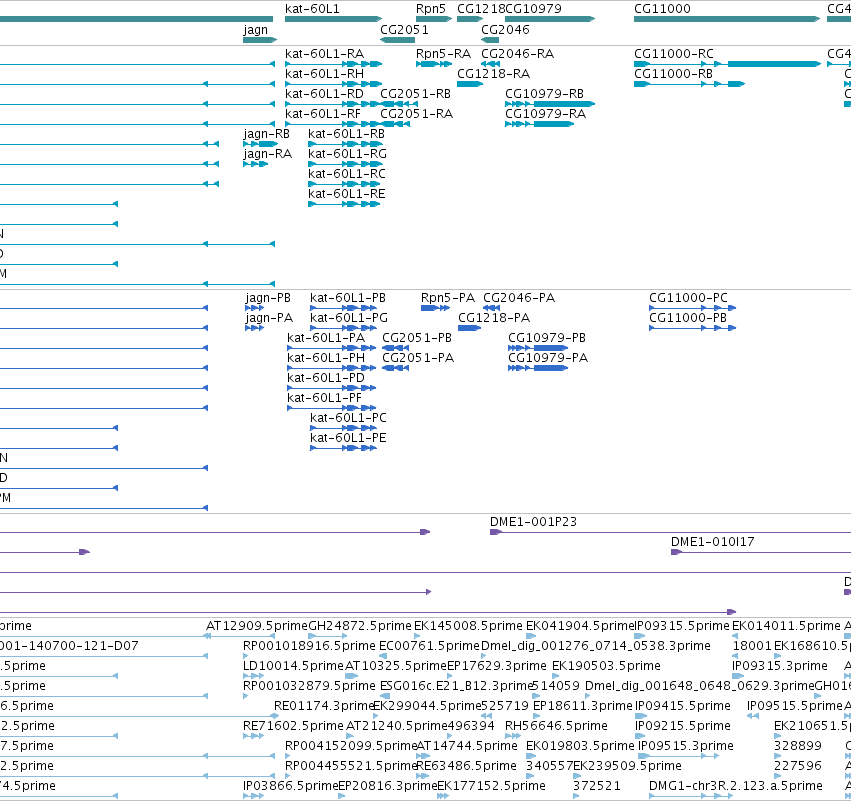This screenshot has height=801, width=851.
Task: Click protein label jagn-PA
Action: point(269,318)
